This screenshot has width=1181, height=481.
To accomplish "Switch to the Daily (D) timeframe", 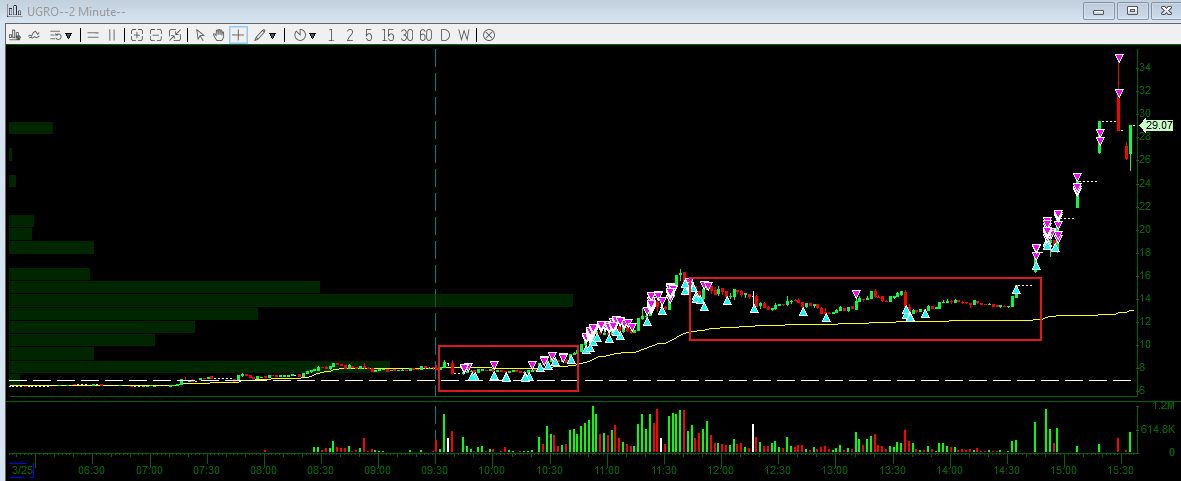I will tap(445, 35).
